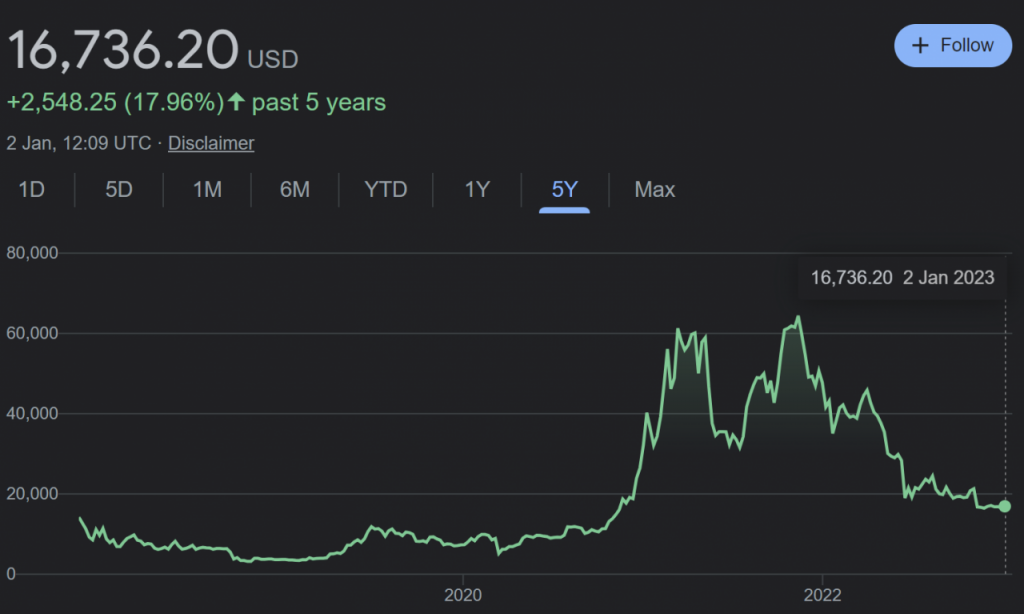Click the tooltip showing 2 Jan 2023
The width and height of the screenshot is (1024, 614).
coord(901,277)
